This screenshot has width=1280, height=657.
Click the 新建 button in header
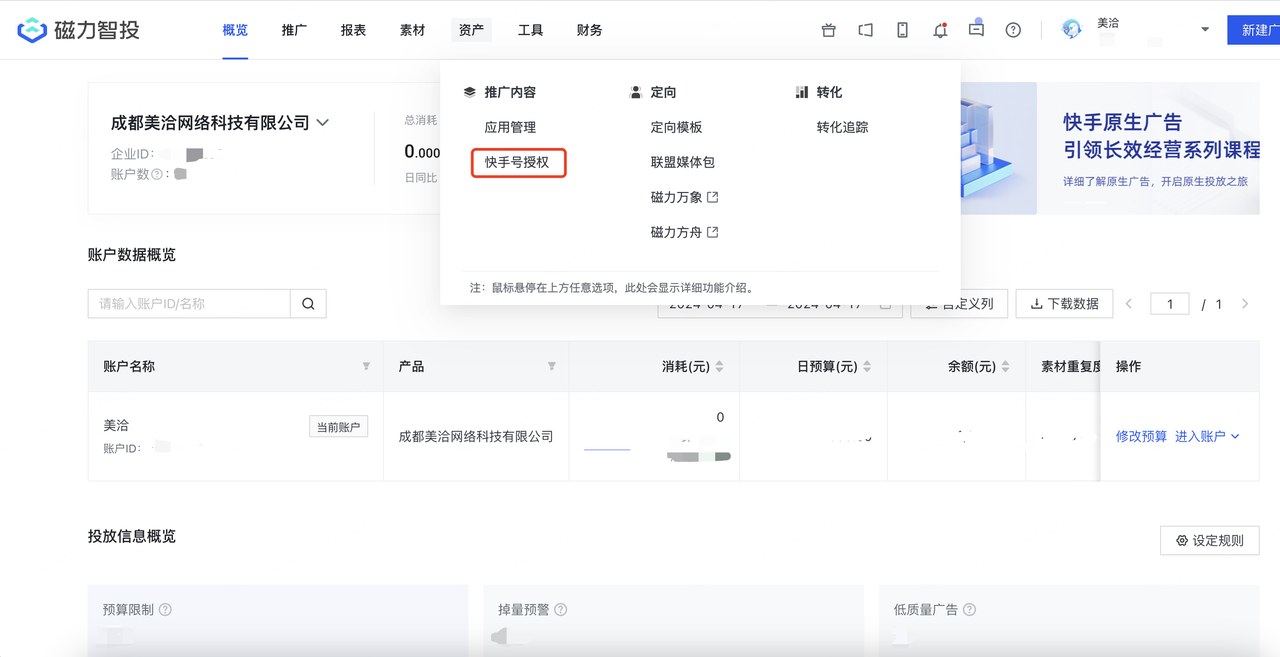[x=1254, y=30]
